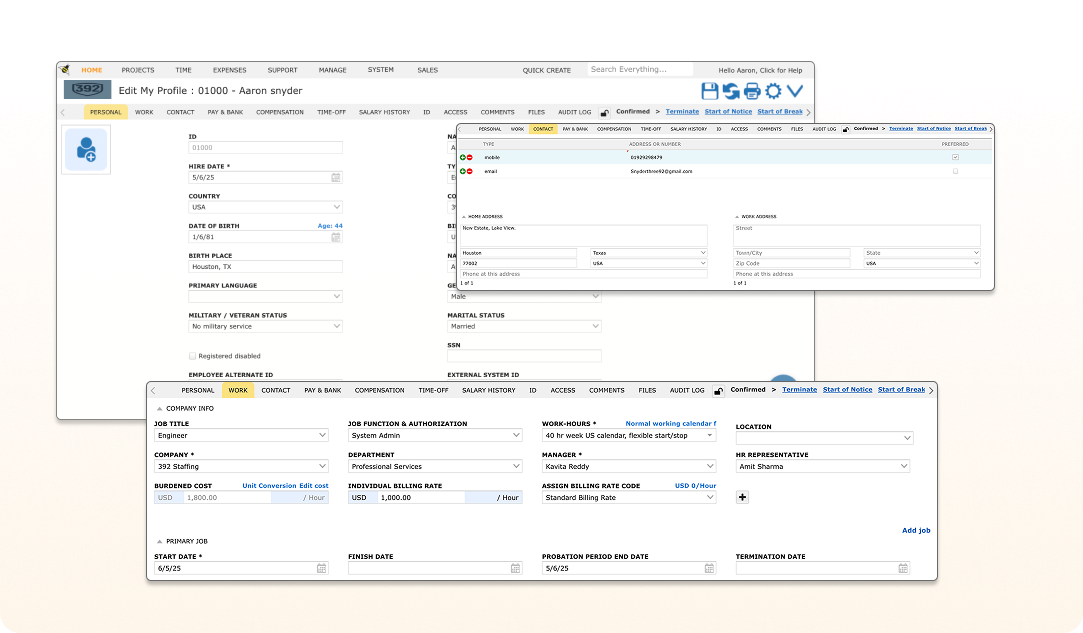Click the Add job link
Viewport: 1083px width, 633px height.
[x=916, y=531]
